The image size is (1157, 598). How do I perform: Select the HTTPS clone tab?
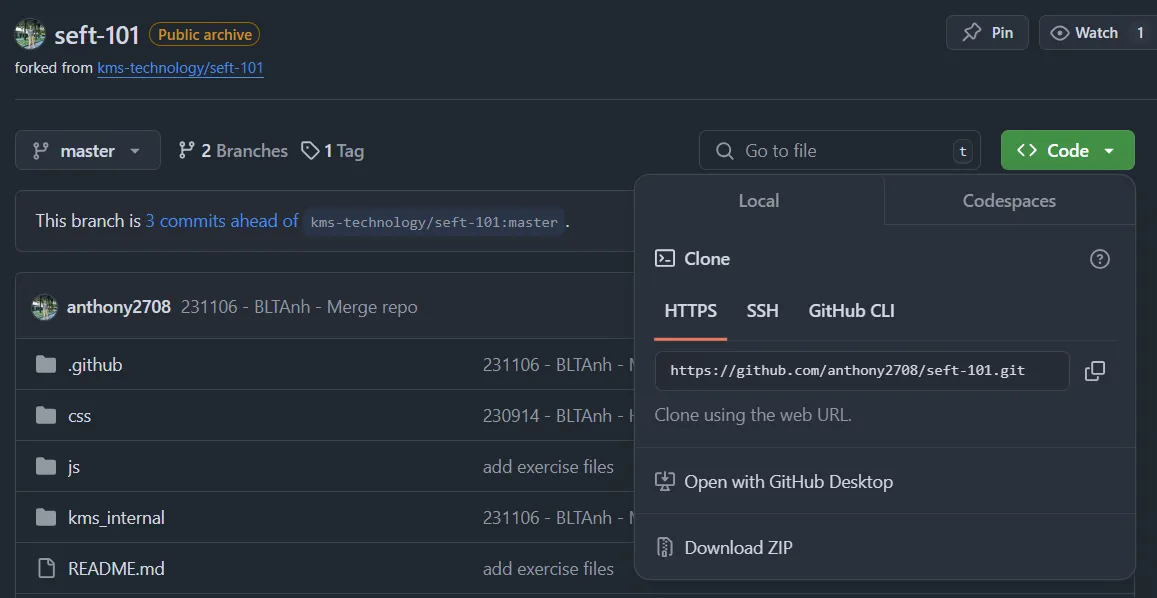(691, 311)
